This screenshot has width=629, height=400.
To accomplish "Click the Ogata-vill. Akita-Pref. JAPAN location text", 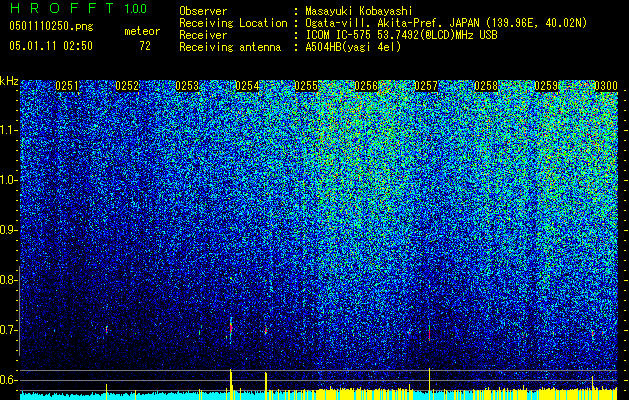I will [446, 23].
